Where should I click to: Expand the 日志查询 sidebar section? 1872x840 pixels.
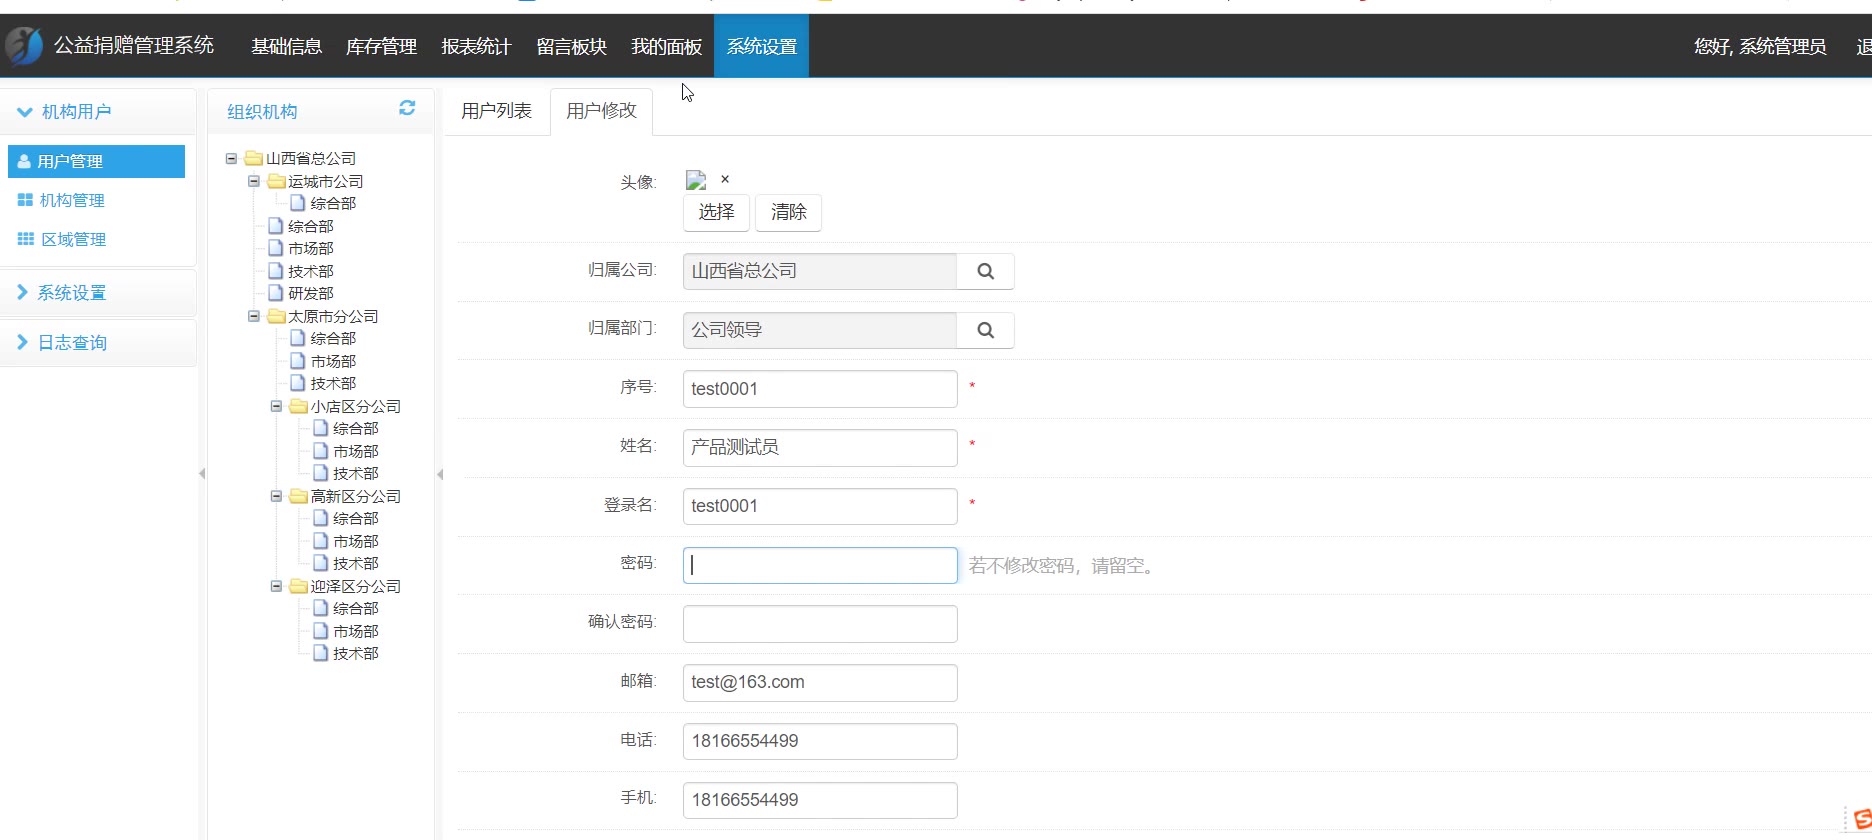72,342
